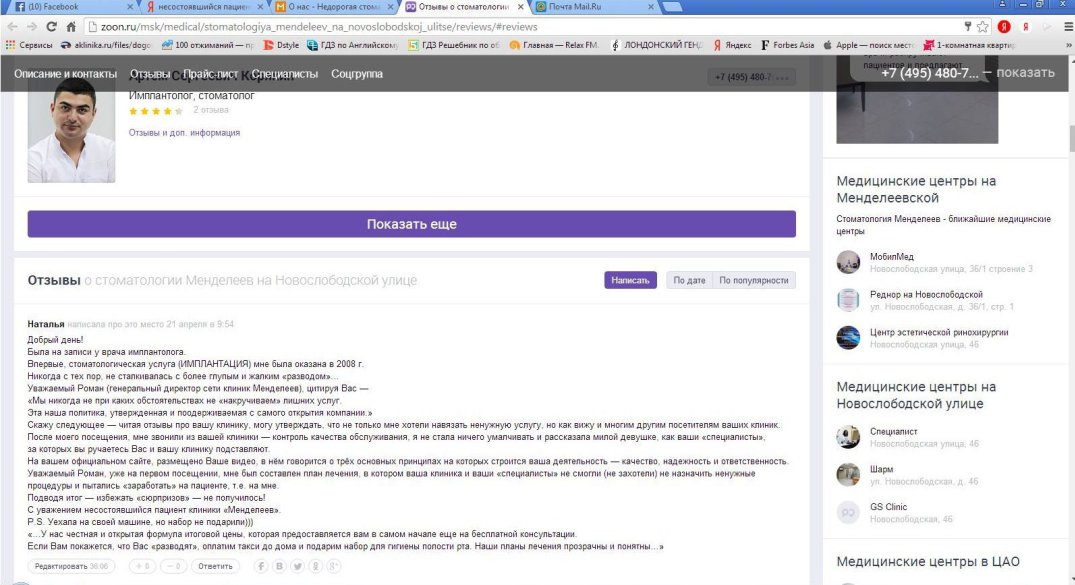The height and width of the screenshot is (585, 1075).
Task: Open the red round Yandex extension
Action: pyautogui.click(x=1004, y=27)
